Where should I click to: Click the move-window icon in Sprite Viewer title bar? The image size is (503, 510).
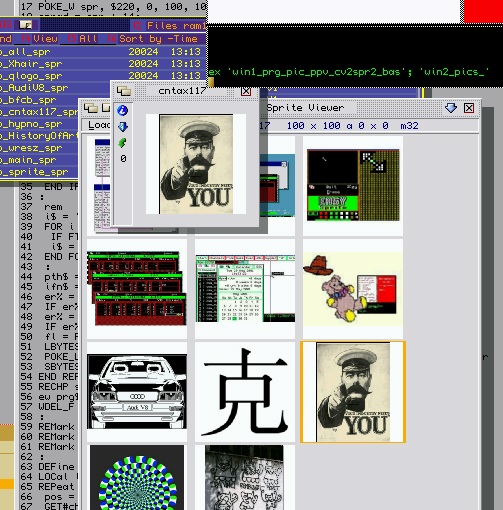click(90, 108)
